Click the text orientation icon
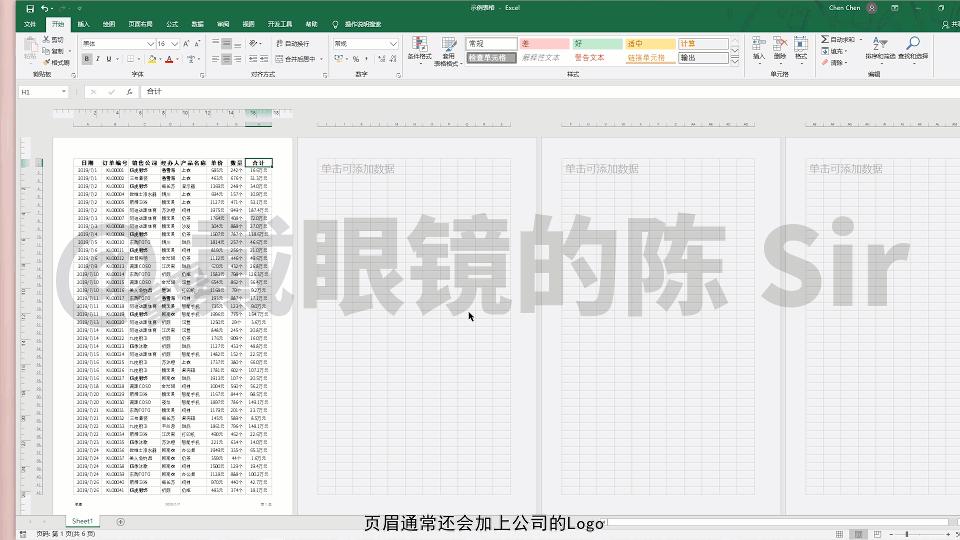The width and height of the screenshot is (960, 540). click(x=253, y=43)
